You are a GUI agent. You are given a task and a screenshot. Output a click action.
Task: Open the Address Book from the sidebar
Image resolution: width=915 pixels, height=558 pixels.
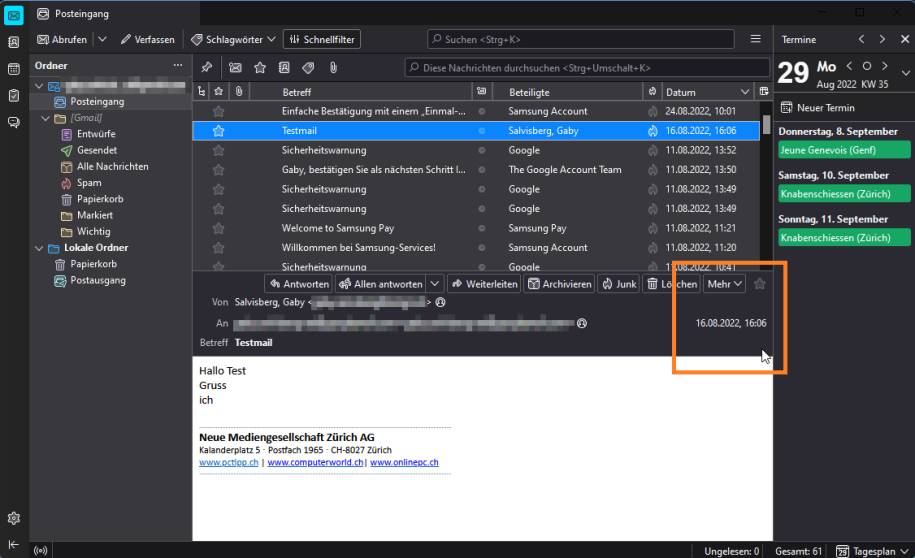click(14, 43)
